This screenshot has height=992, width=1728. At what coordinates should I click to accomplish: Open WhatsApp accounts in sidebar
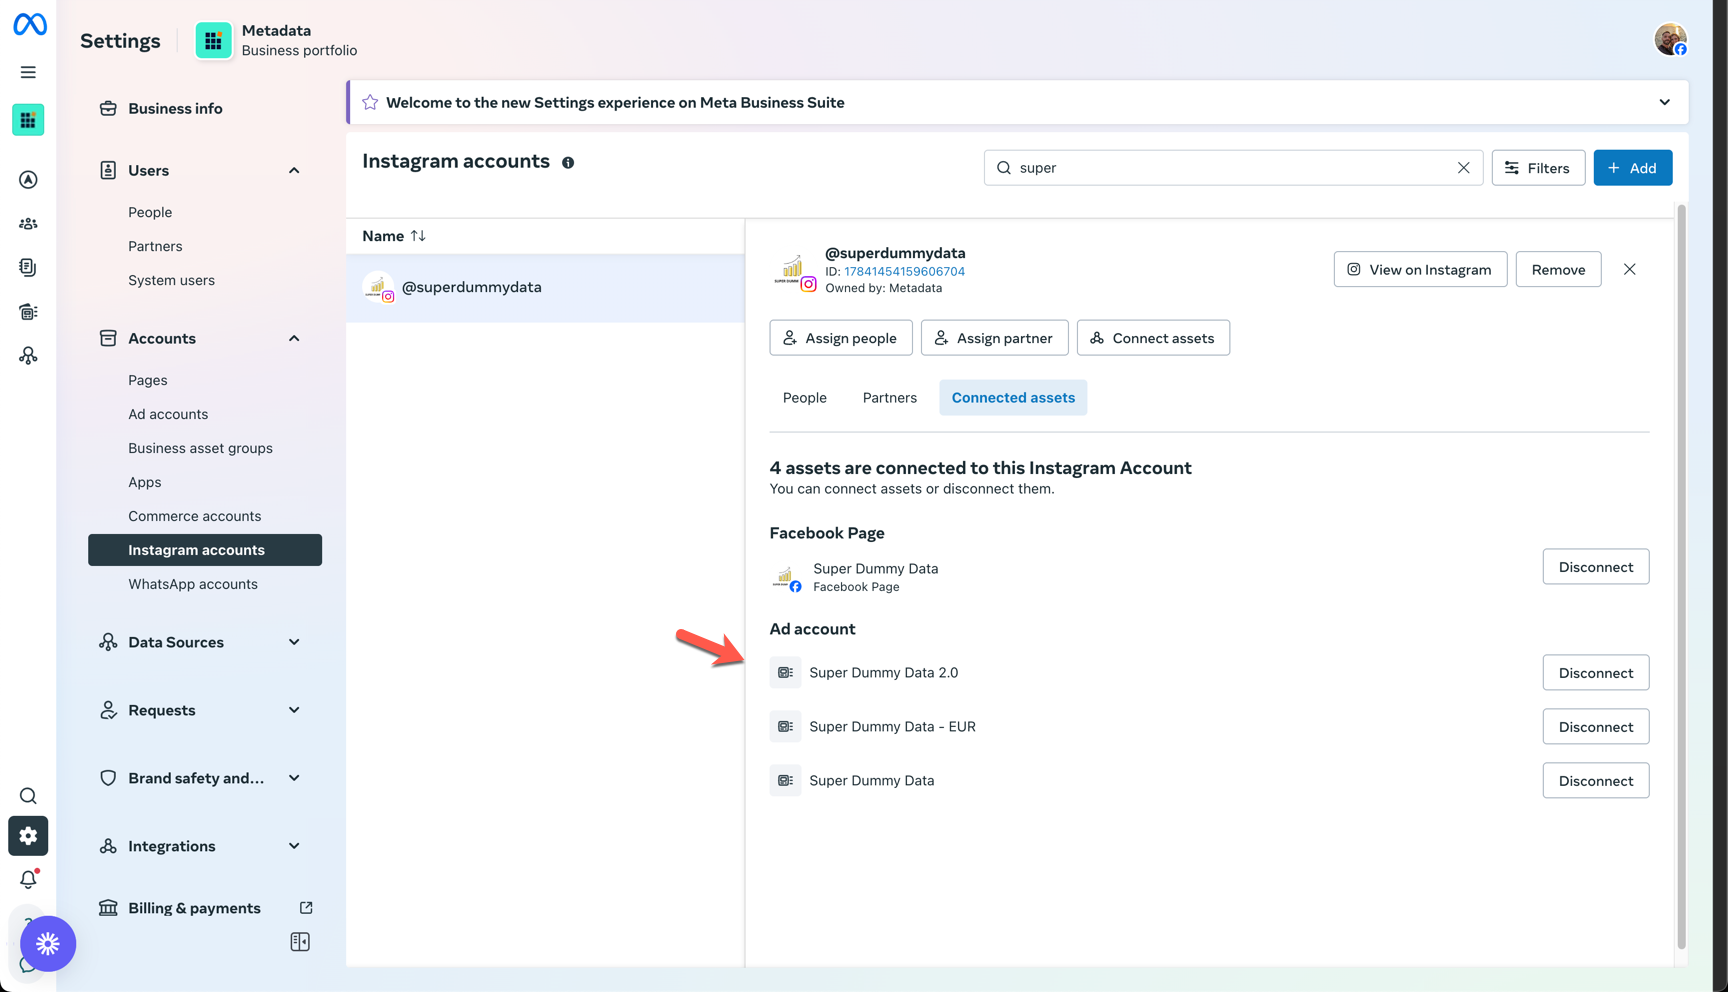[x=193, y=584]
